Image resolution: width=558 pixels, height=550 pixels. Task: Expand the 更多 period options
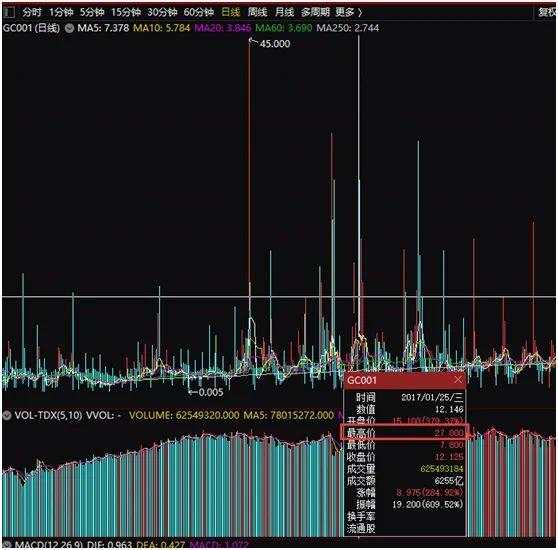click(348, 13)
